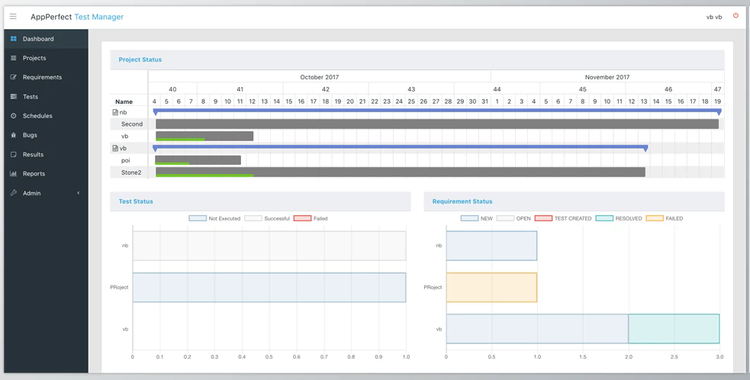Toggle Not Executed legend in Test Status
Viewport: 750px width, 380px height.
214,218
